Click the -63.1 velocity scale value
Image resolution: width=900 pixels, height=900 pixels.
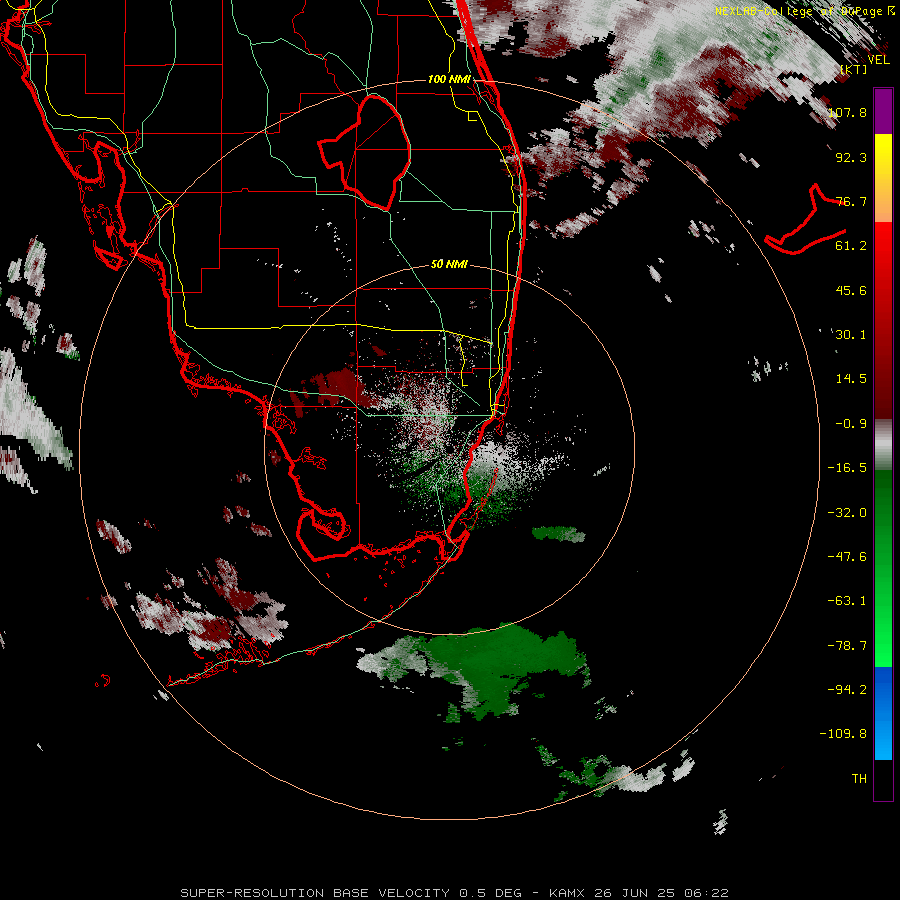847,601
